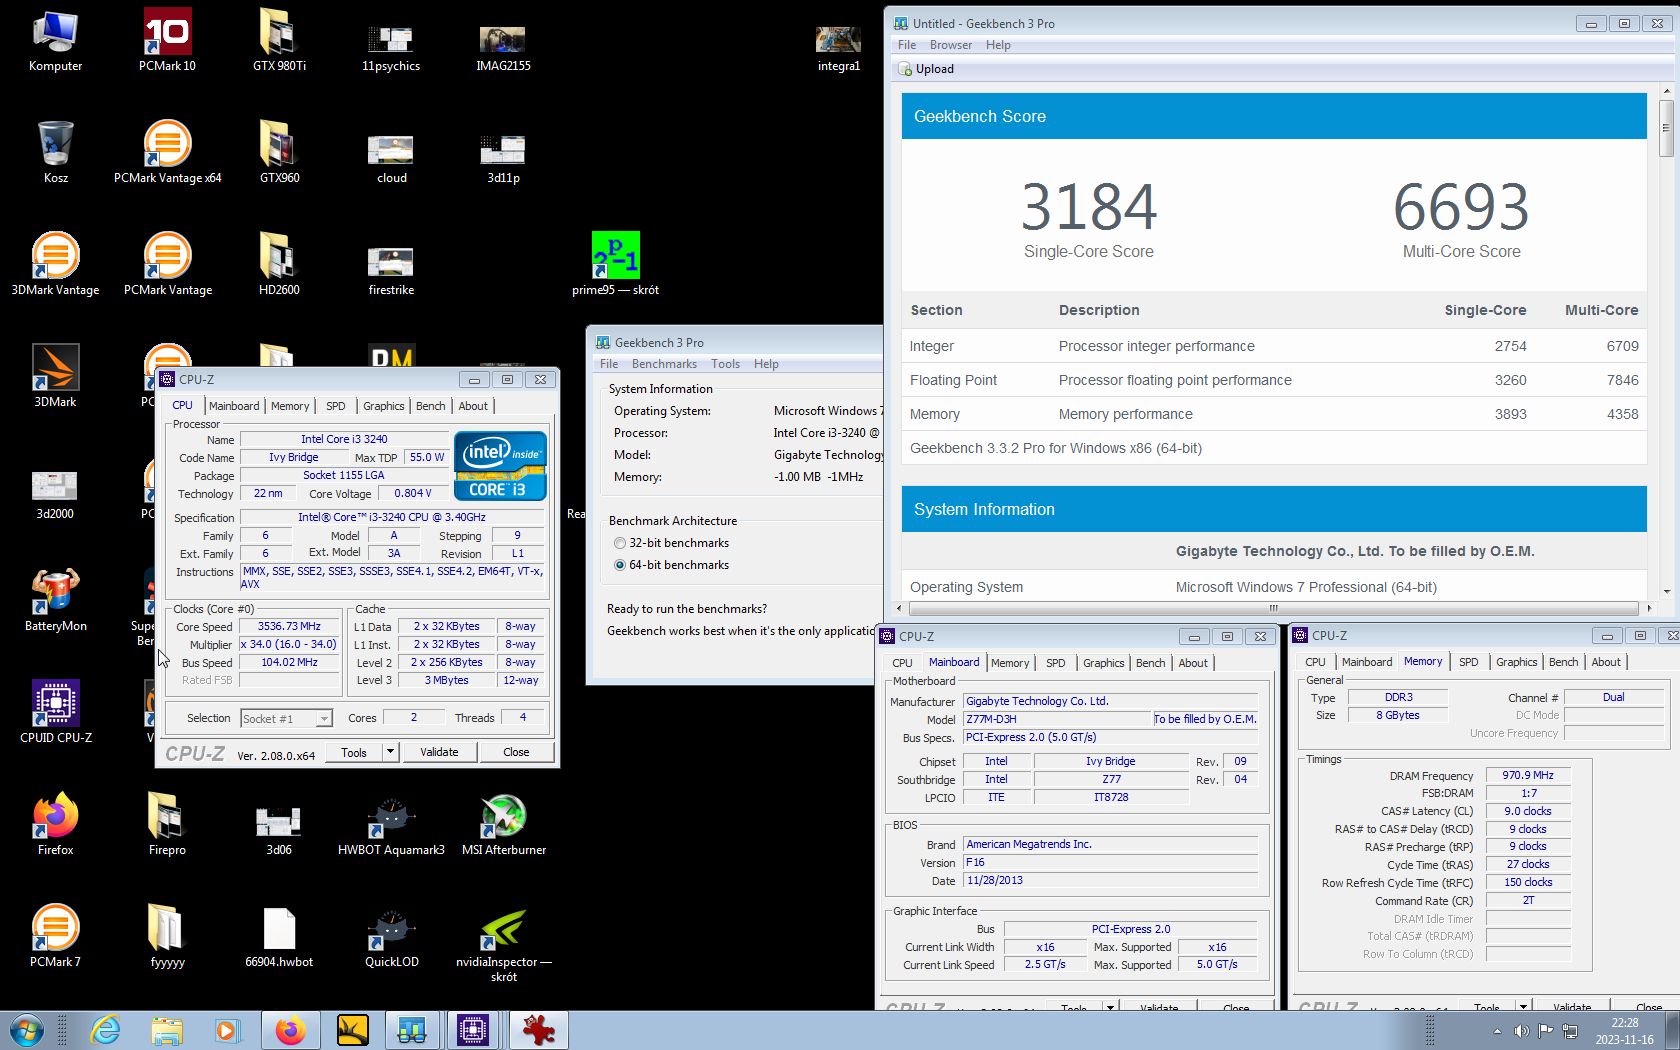This screenshot has width=1680, height=1050.
Task: Show hidden system tray icons
Action: point(1497,1030)
